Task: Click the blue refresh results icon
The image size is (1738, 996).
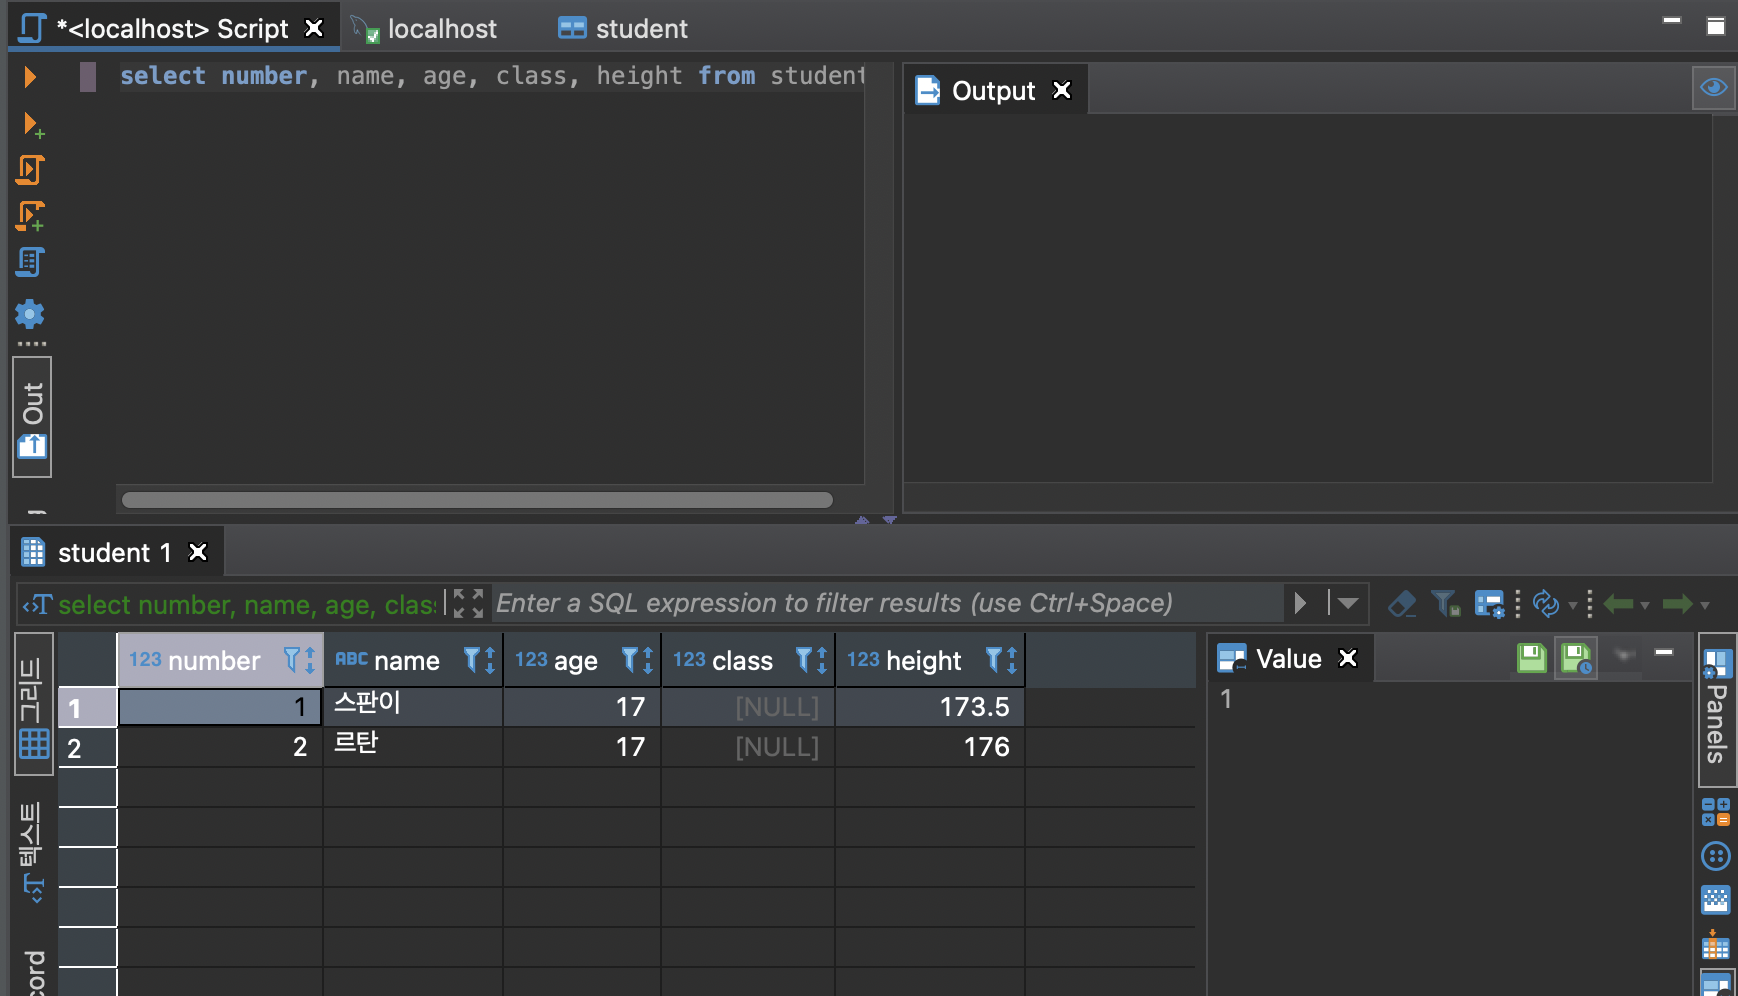Action: pyautogui.click(x=1546, y=603)
